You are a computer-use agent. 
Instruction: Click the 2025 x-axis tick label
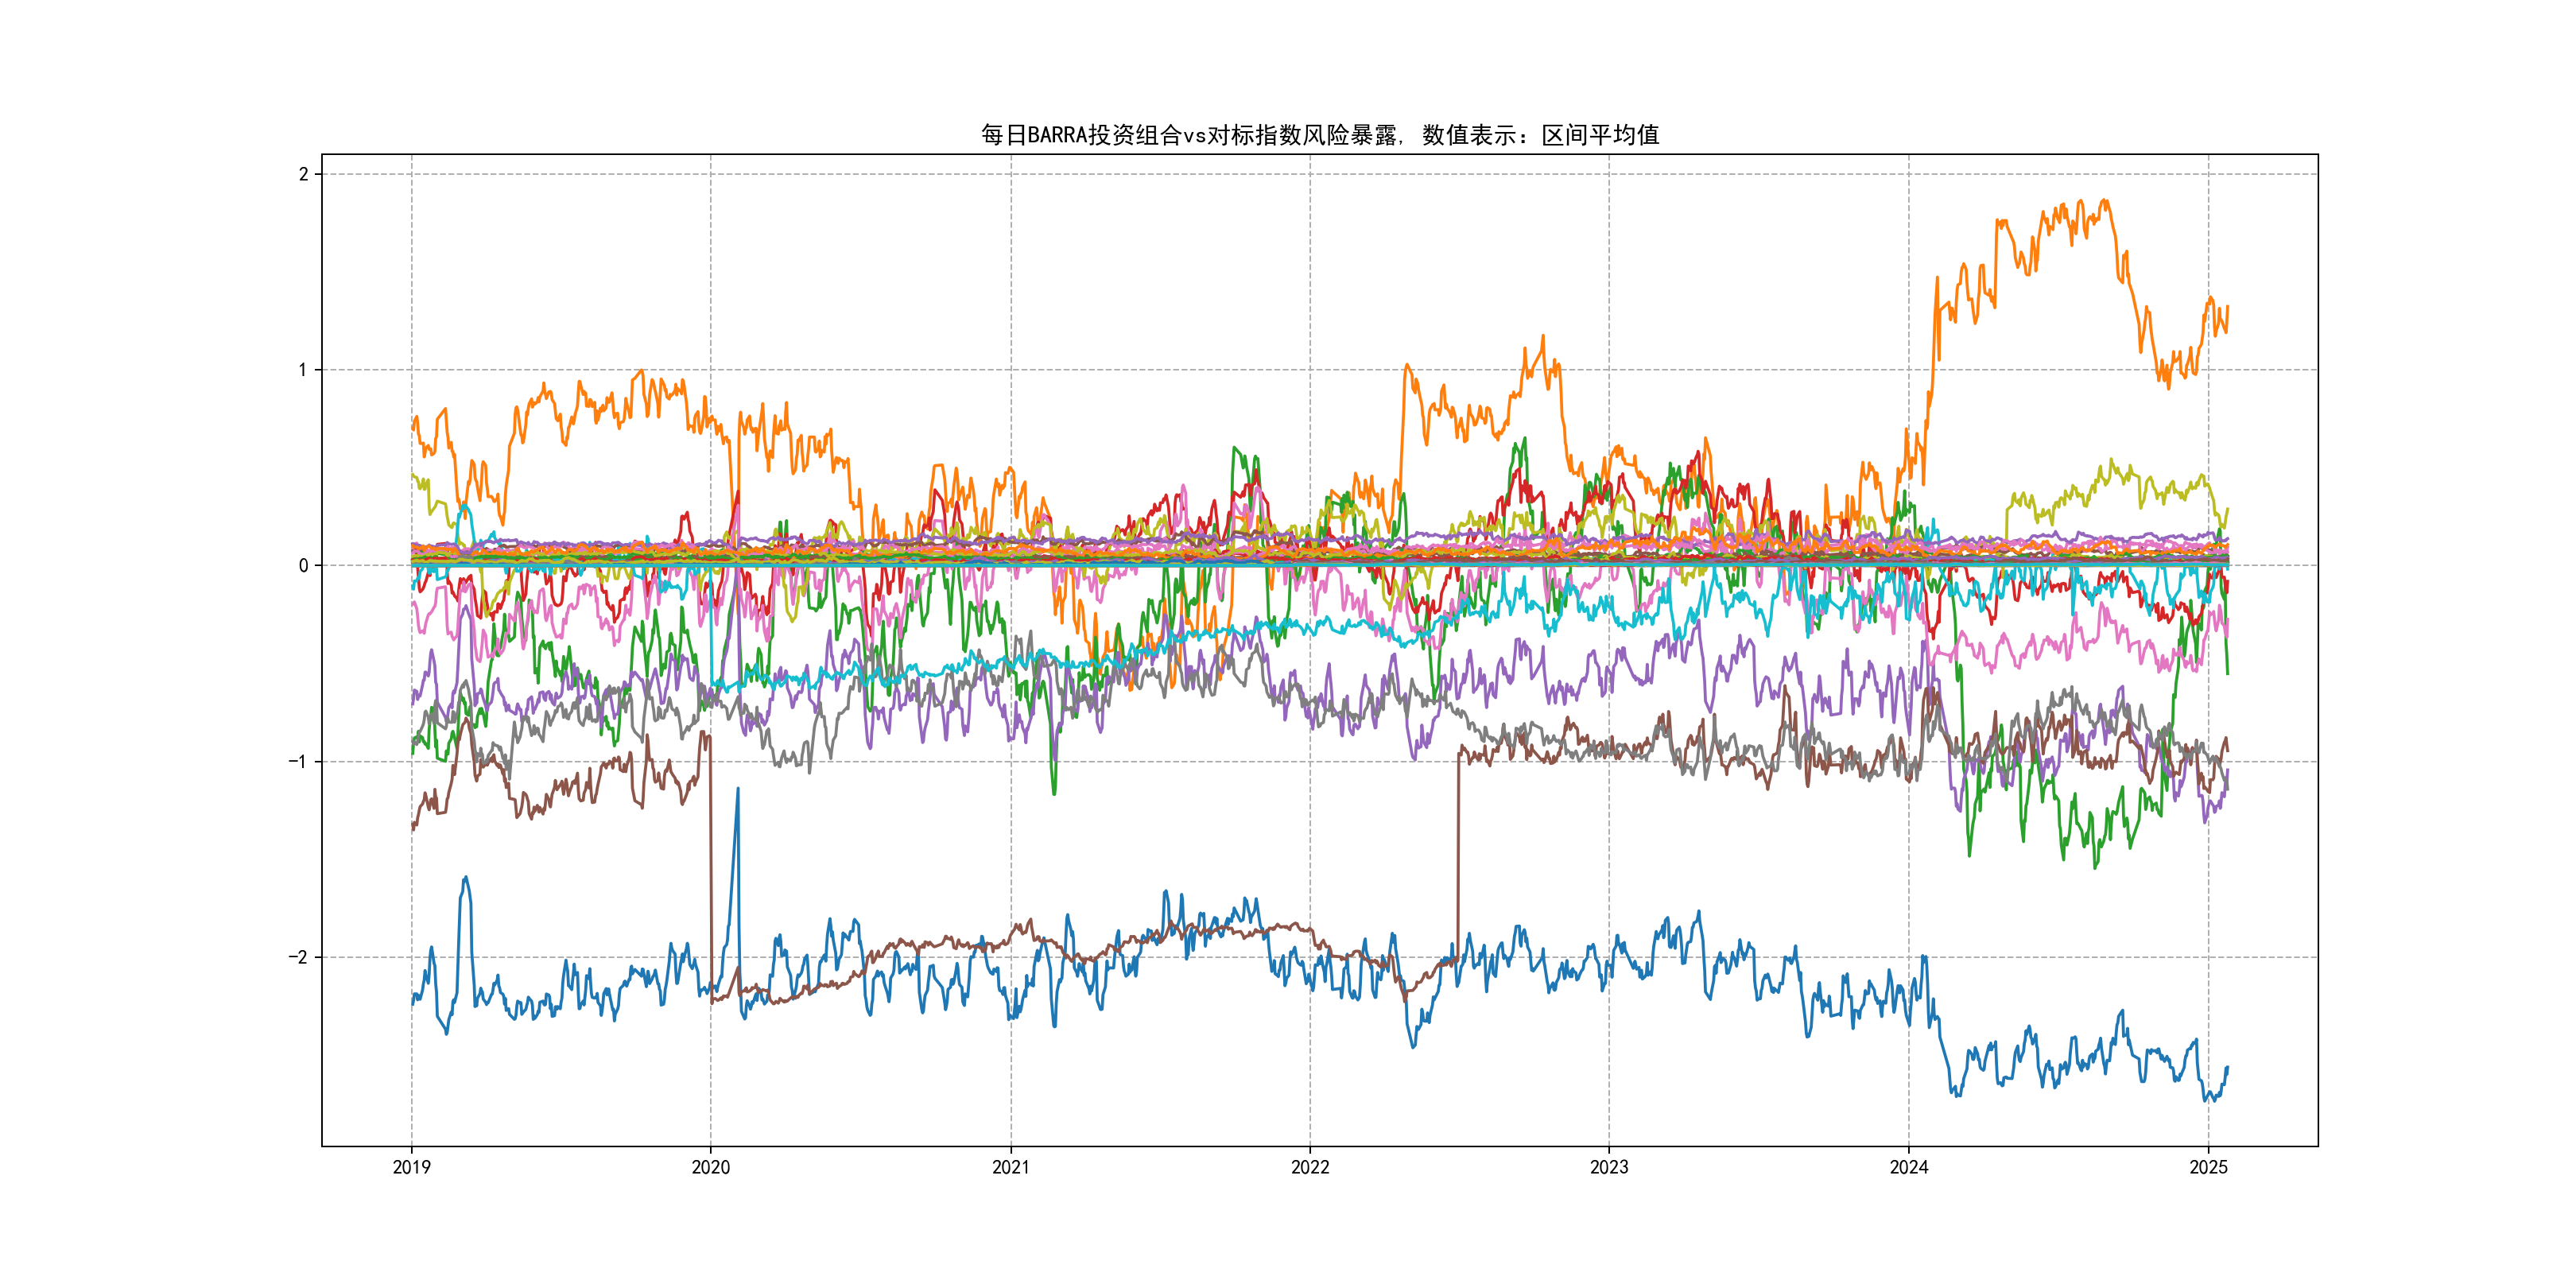pos(2208,1167)
